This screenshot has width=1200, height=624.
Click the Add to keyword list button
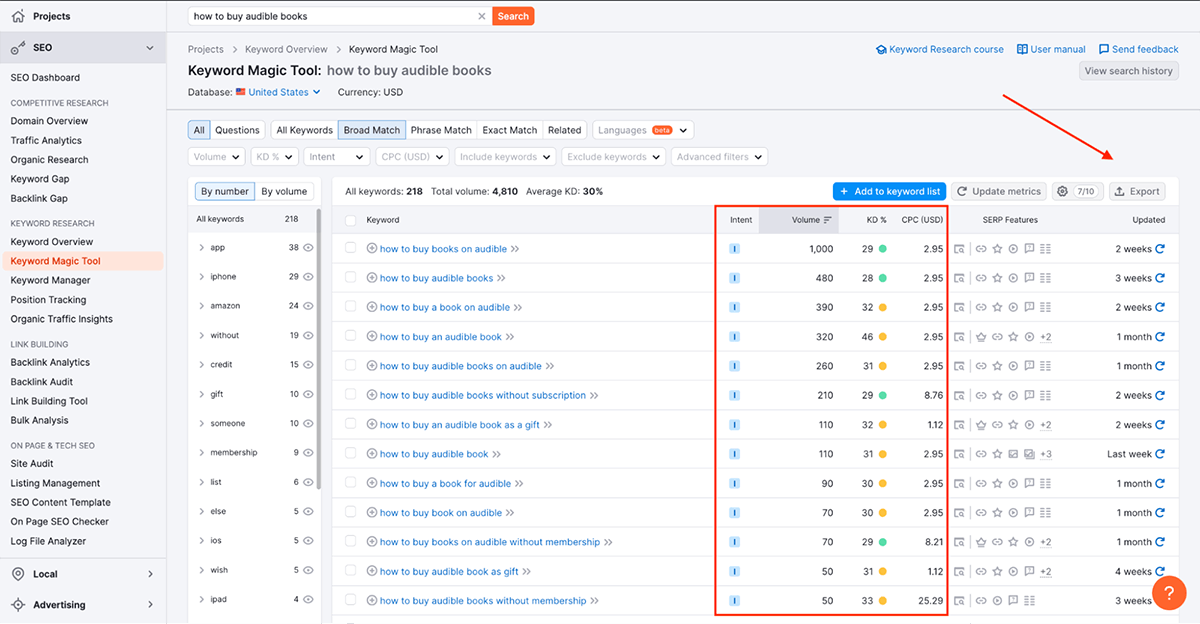click(889, 191)
